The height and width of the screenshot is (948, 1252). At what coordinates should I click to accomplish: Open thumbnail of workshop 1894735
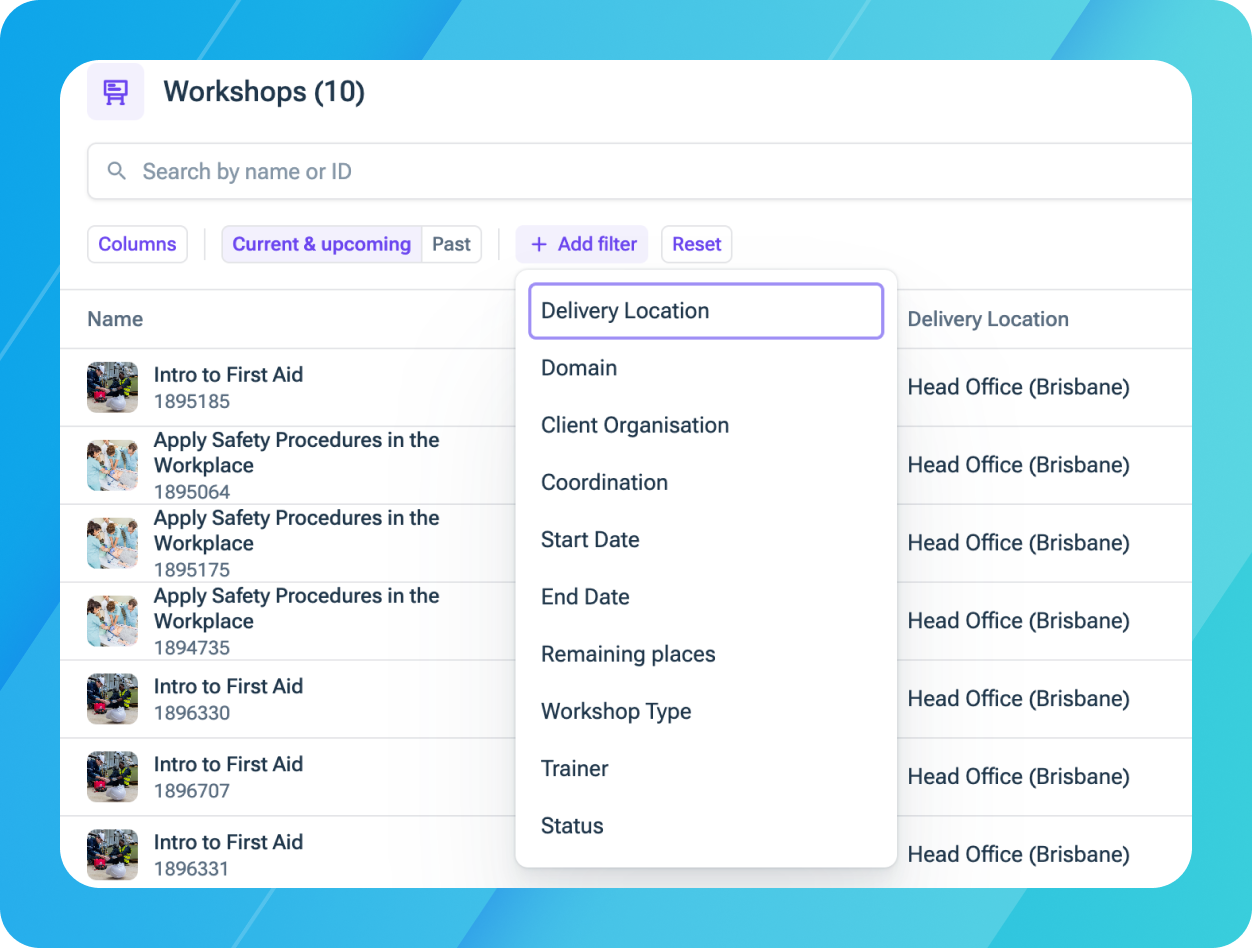point(112,622)
